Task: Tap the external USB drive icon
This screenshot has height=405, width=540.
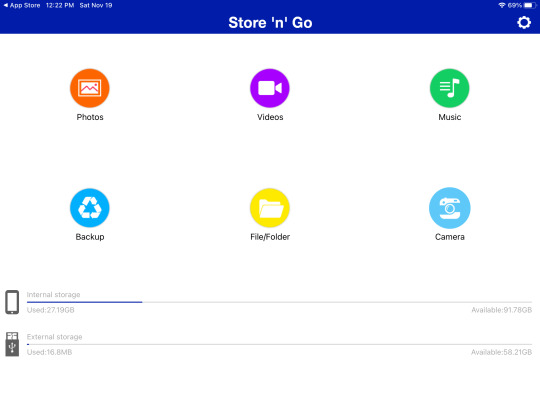Action: click(12, 344)
